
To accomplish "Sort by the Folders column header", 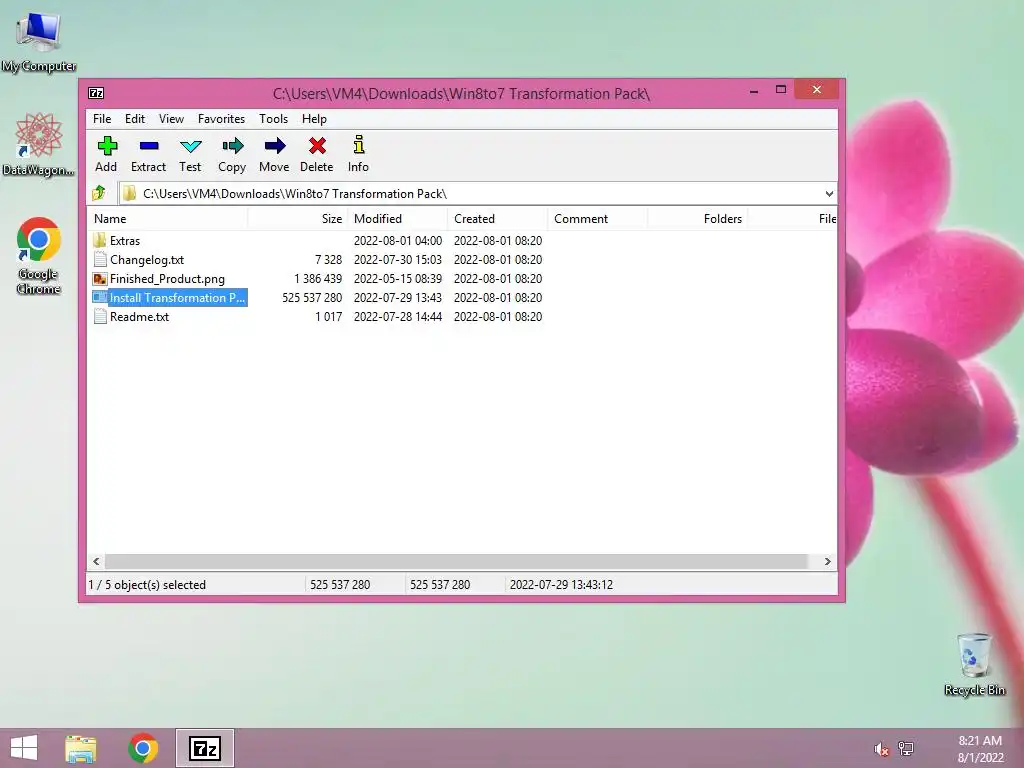I will [x=697, y=219].
